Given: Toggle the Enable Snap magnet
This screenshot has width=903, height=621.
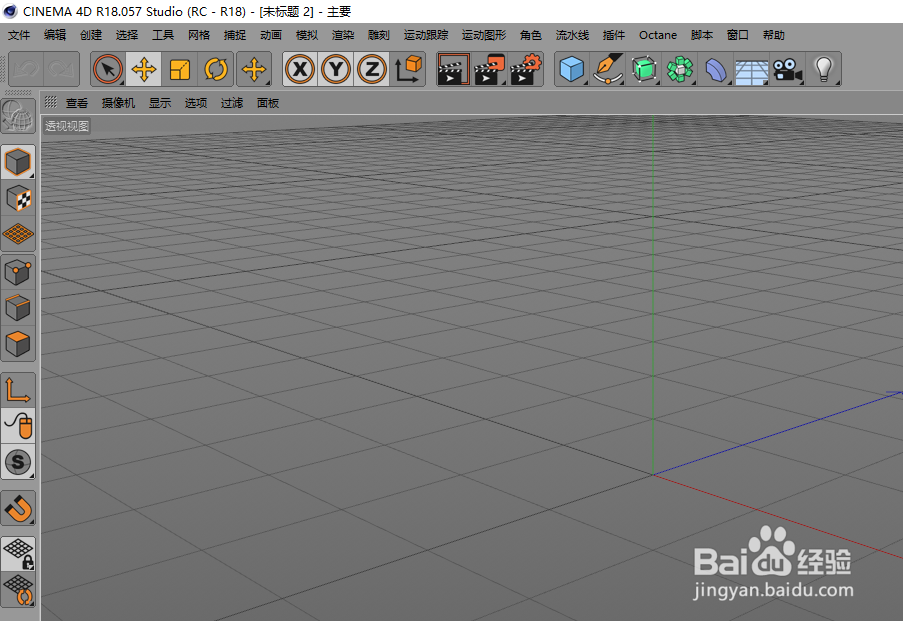Looking at the screenshot, I should tap(18, 509).
